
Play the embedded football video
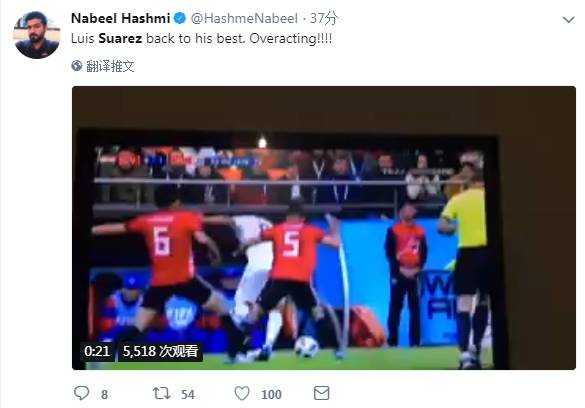[323, 228]
